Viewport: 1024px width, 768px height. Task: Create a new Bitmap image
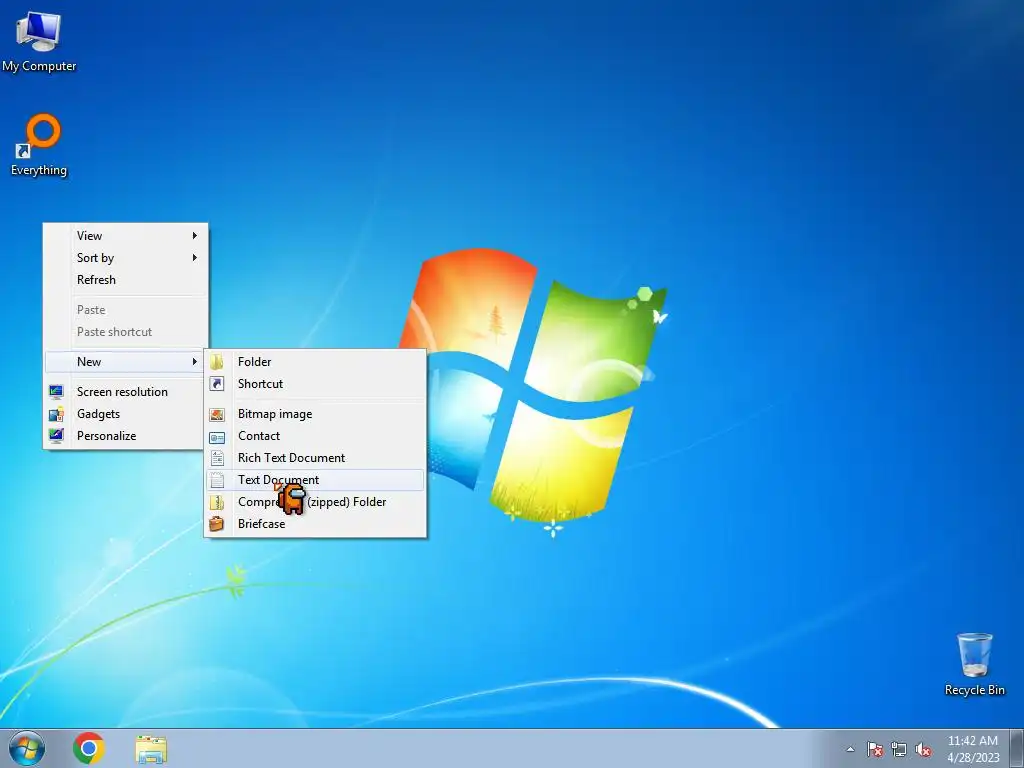(315, 414)
